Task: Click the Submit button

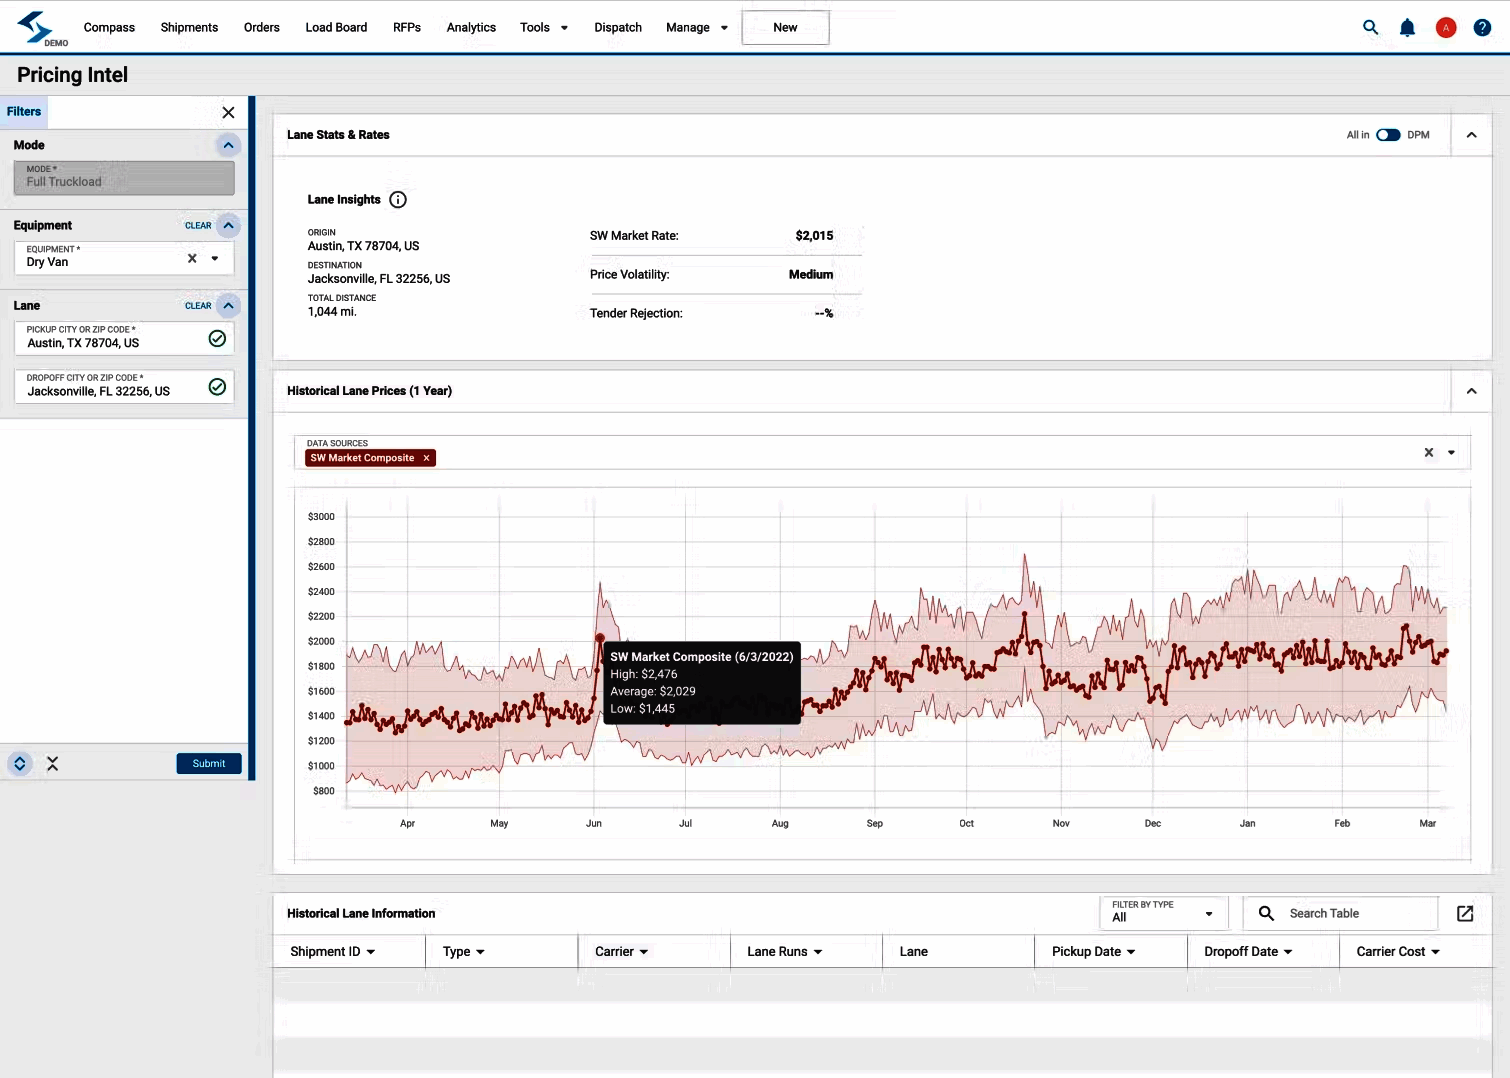Action: point(209,764)
